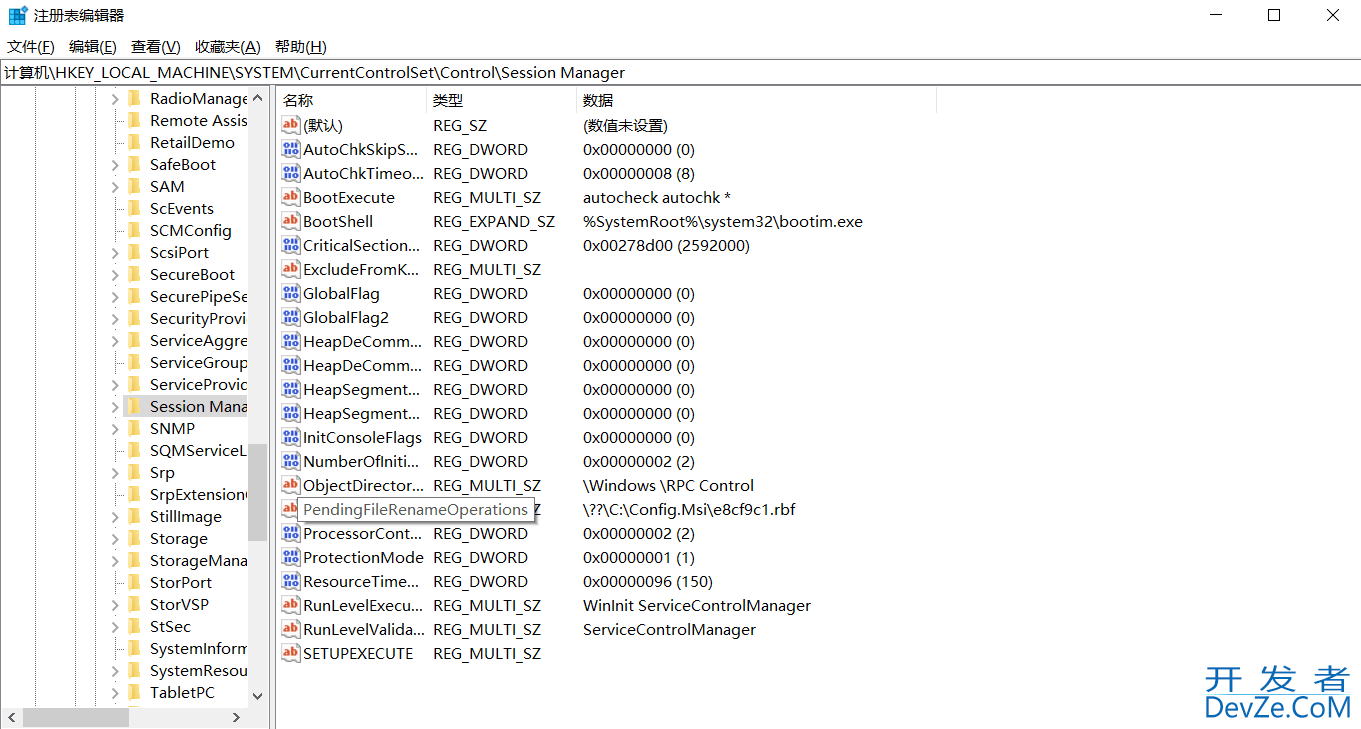
Task: Click the RetailDemo folder icon
Action: tap(134, 142)
